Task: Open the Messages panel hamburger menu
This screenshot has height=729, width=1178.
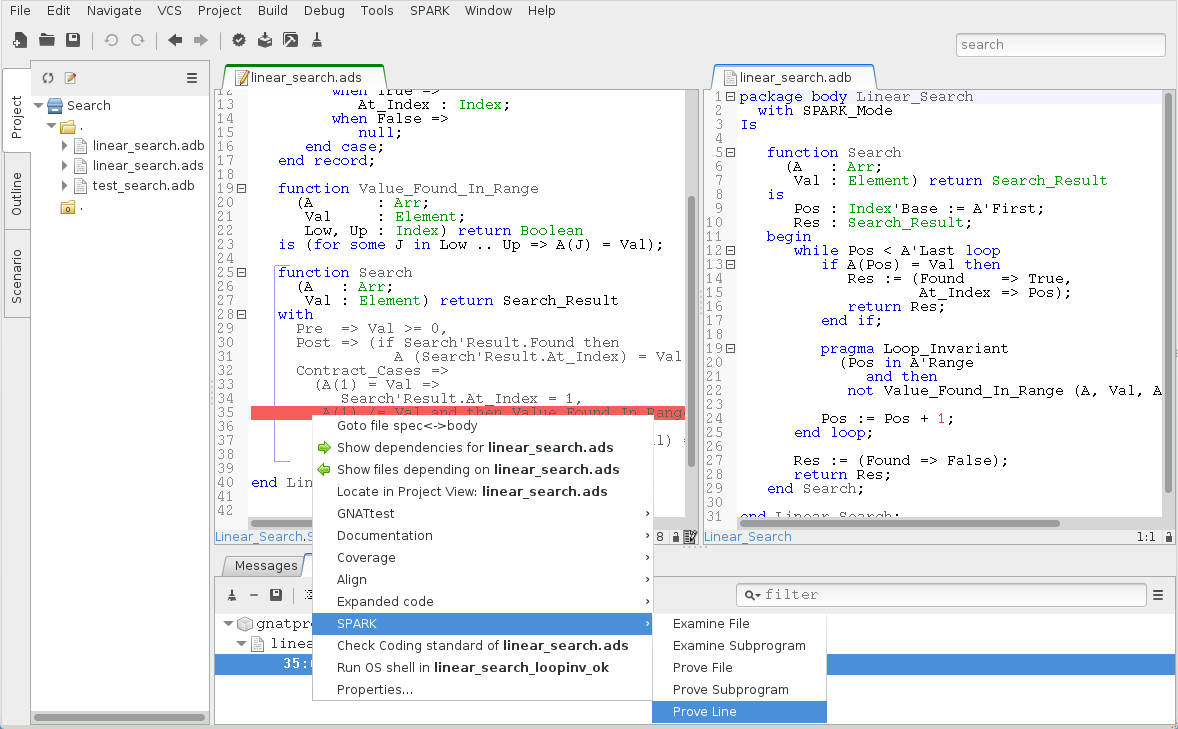Action: [x=1158, y=594]
